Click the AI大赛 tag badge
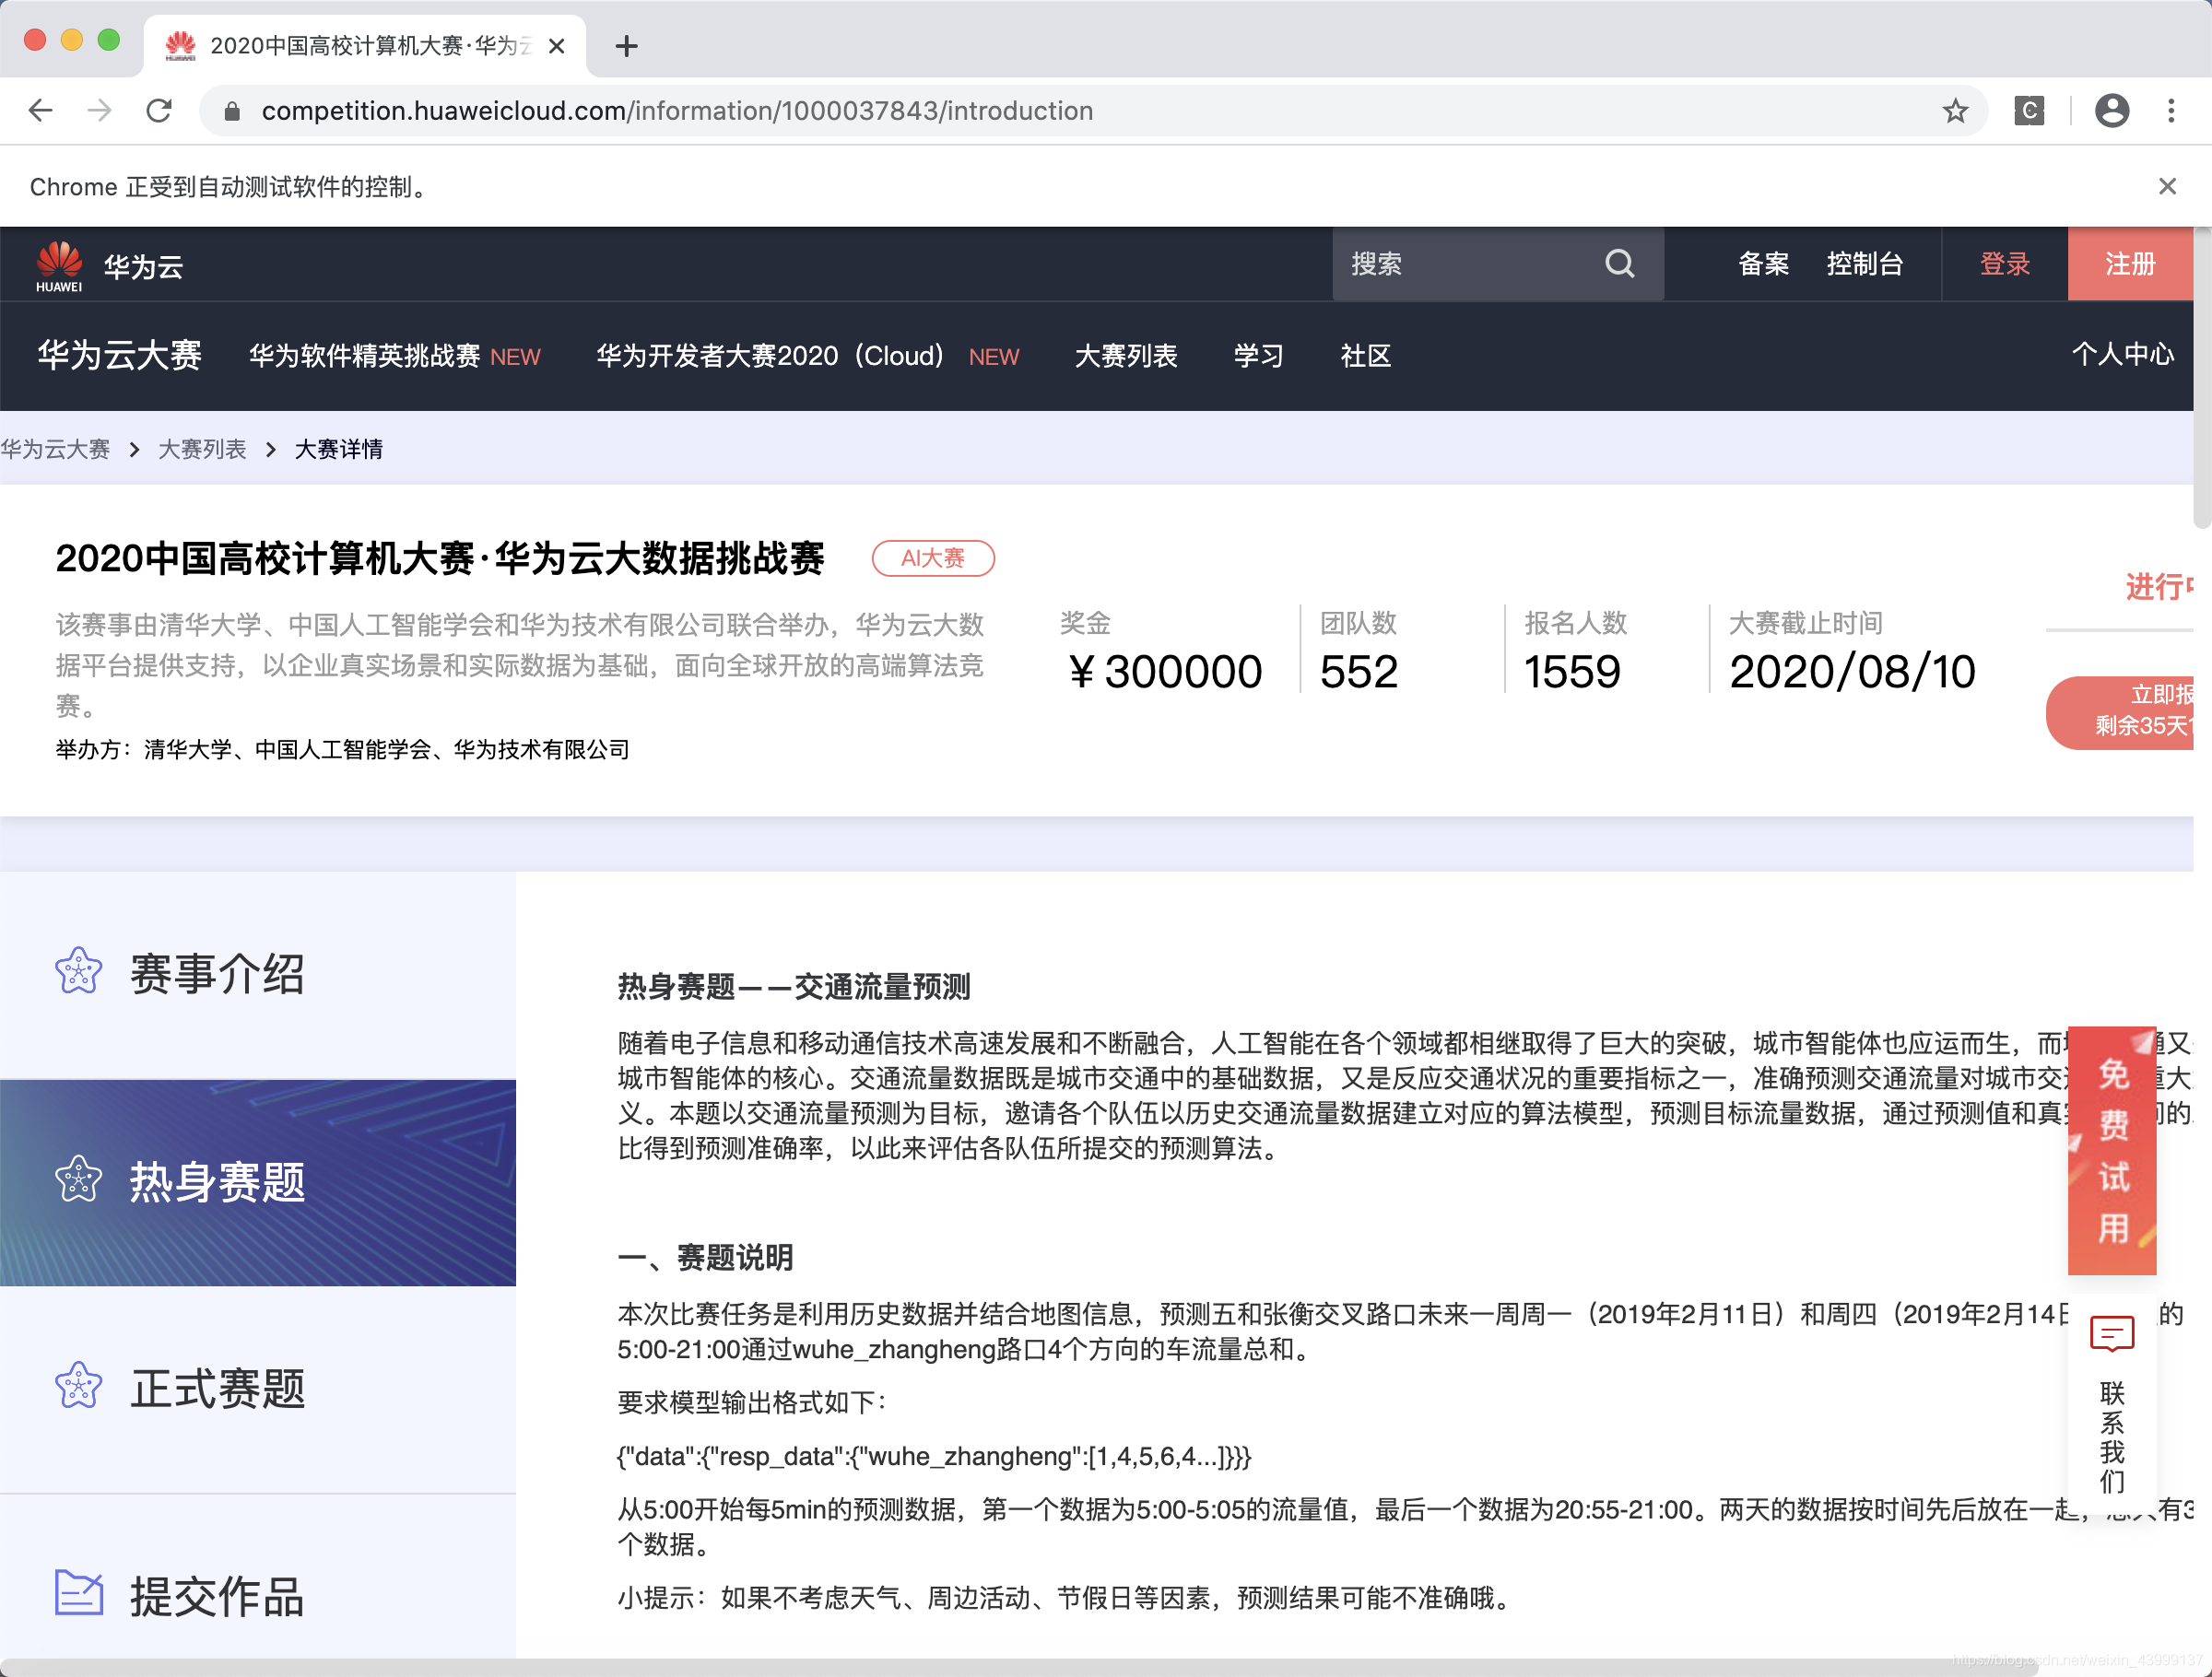 pyautogui.click(x=932, y=558)
